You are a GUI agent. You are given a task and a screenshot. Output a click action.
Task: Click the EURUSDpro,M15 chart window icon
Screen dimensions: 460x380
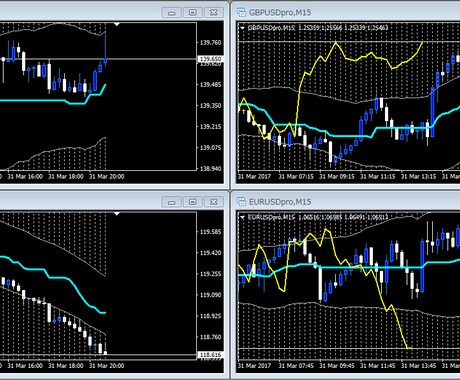tap(241, 202)
